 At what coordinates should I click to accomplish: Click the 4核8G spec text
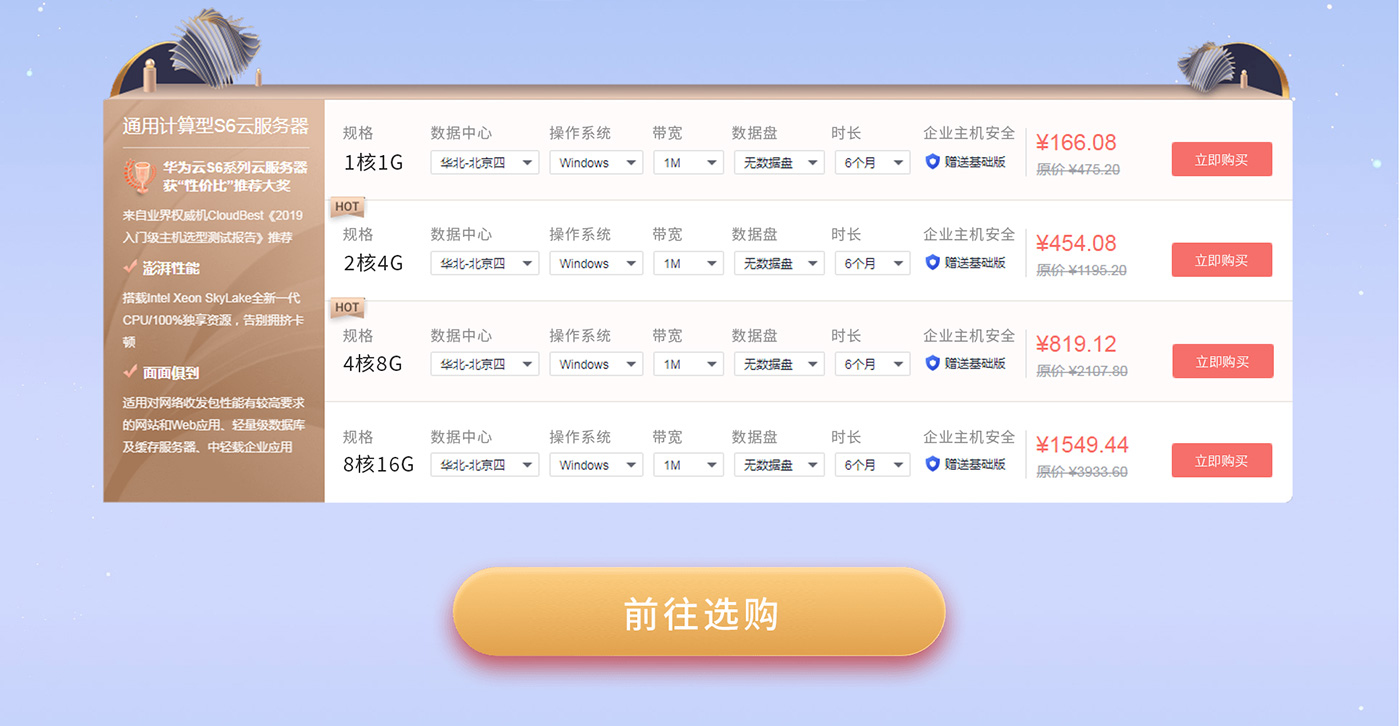[x=373, y=364]
